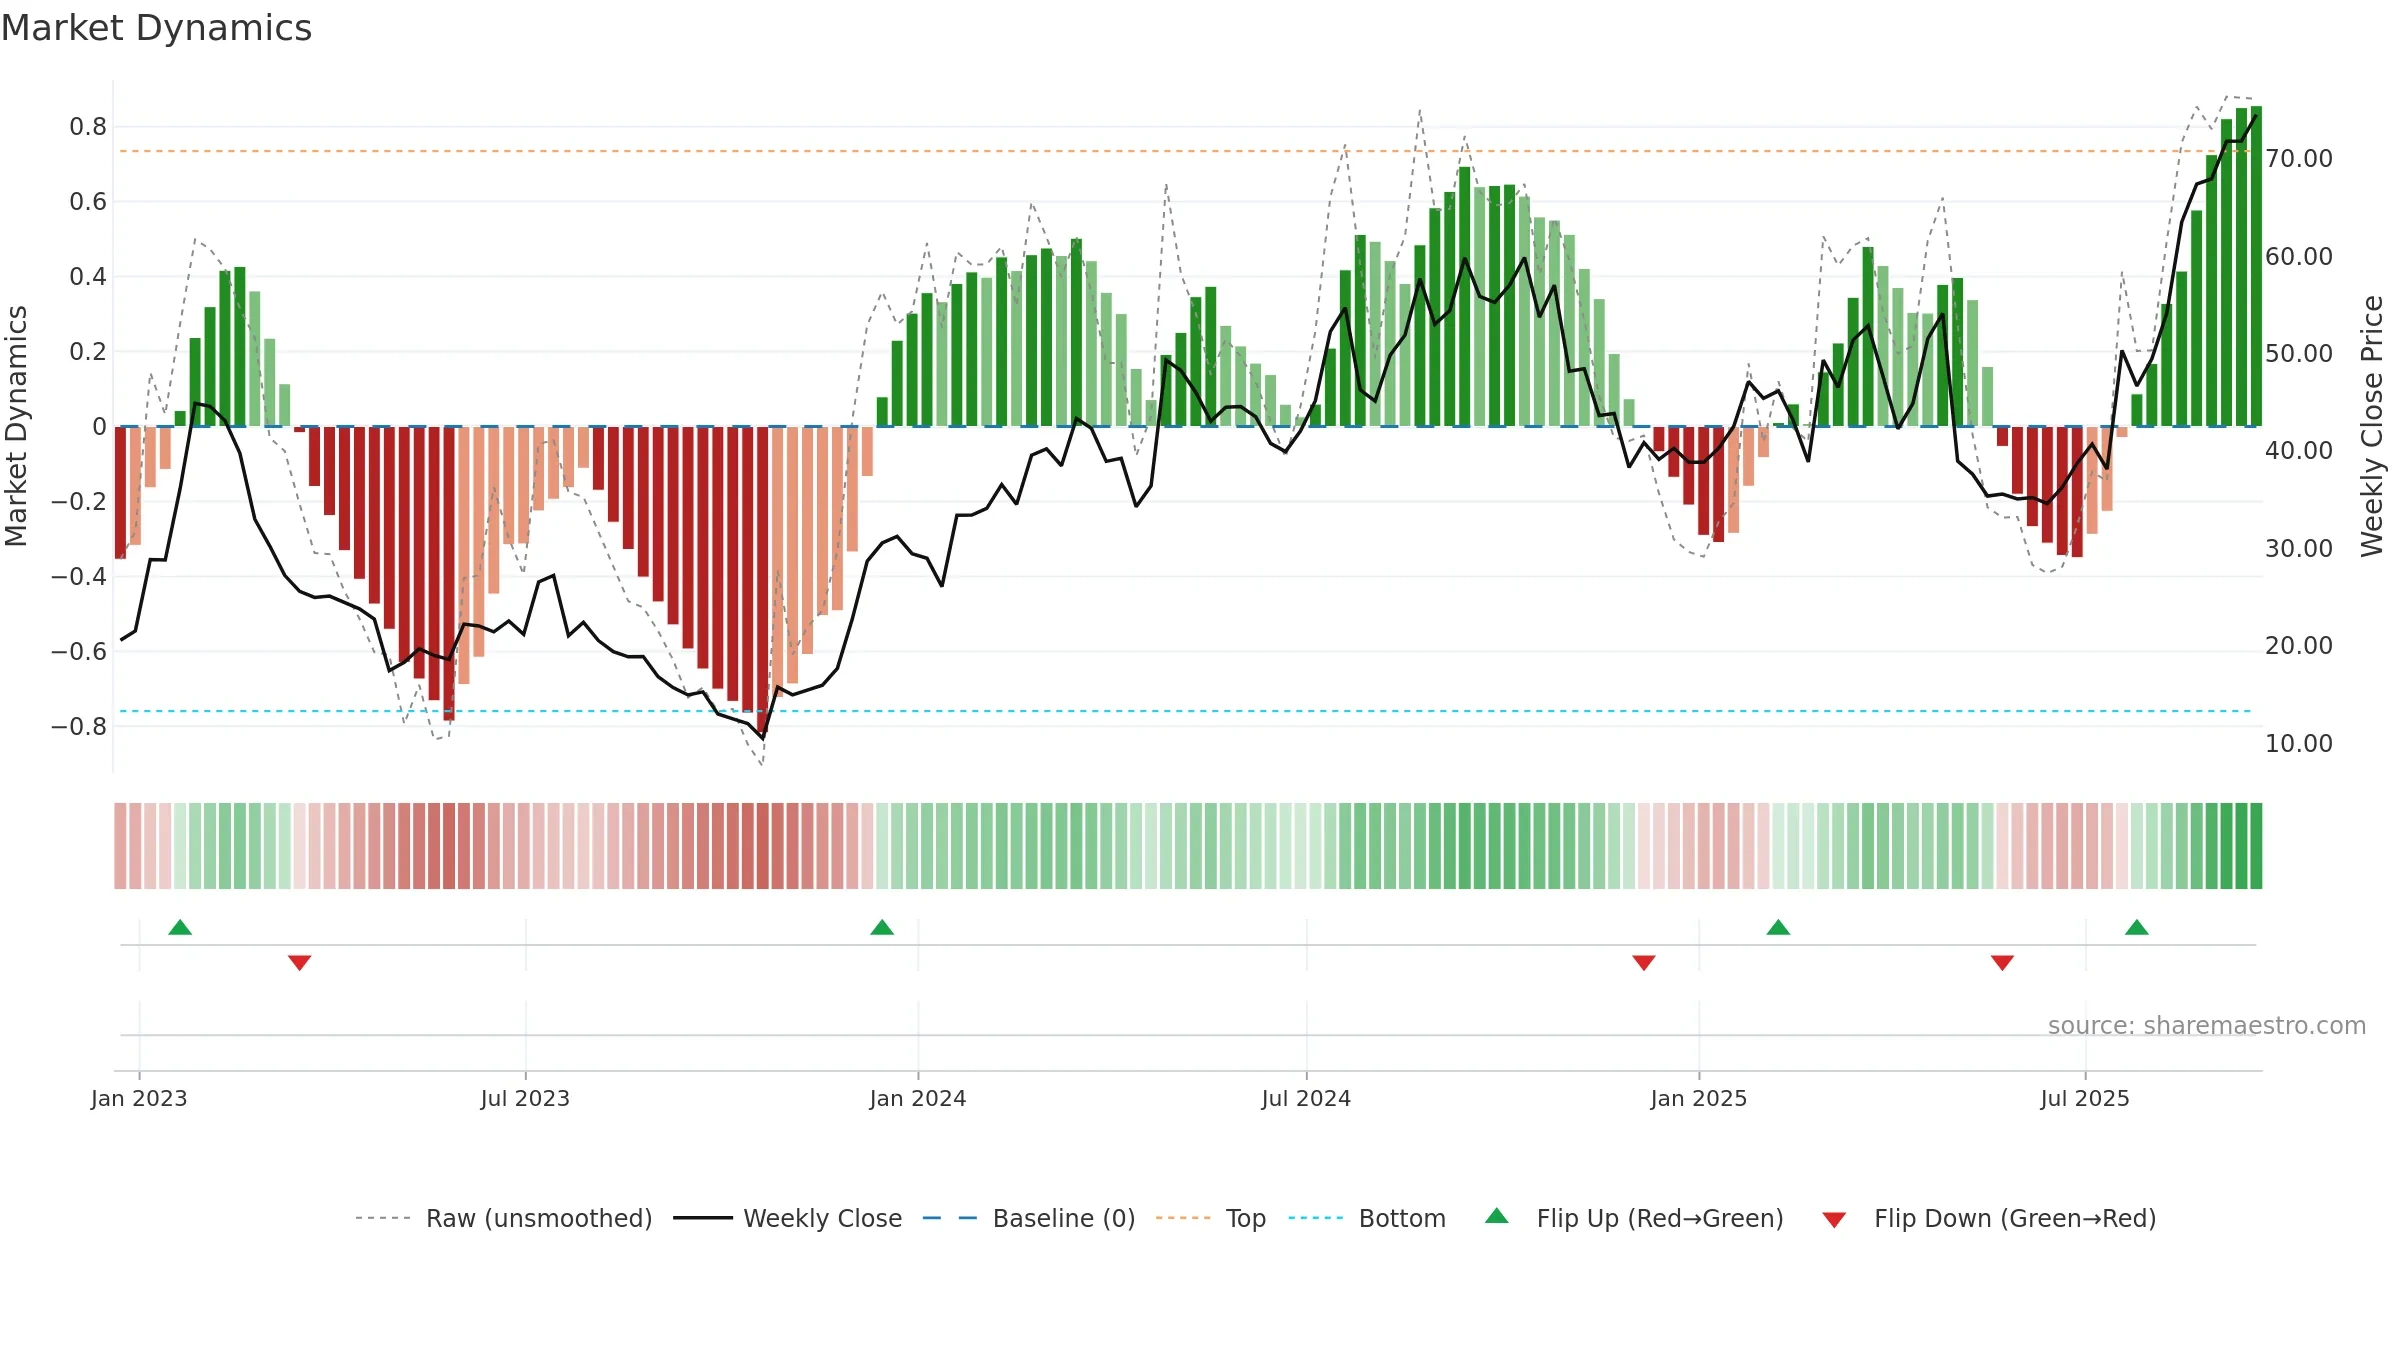Click the Jul 2024 x-axis label
The height and width of the screenshot is (1350, 2400).
coord(1306,1098)
